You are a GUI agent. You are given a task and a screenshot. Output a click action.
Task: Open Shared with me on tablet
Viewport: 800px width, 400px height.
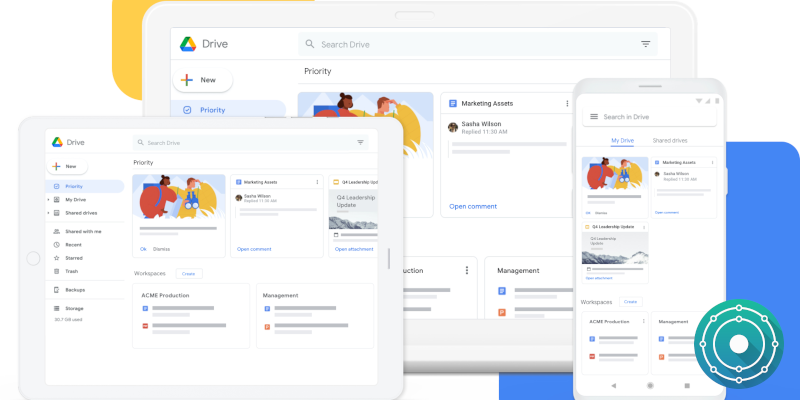coord(85,232)
